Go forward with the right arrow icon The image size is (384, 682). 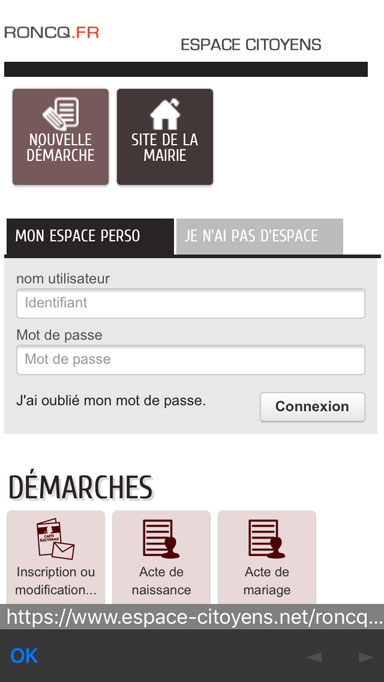pos(366,657)
